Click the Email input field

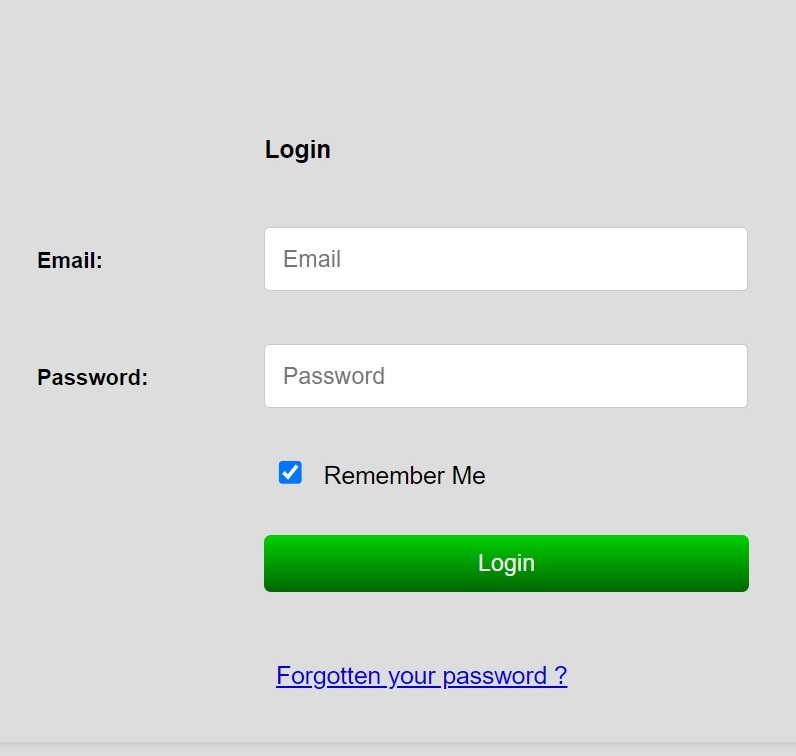click(506, 259)
